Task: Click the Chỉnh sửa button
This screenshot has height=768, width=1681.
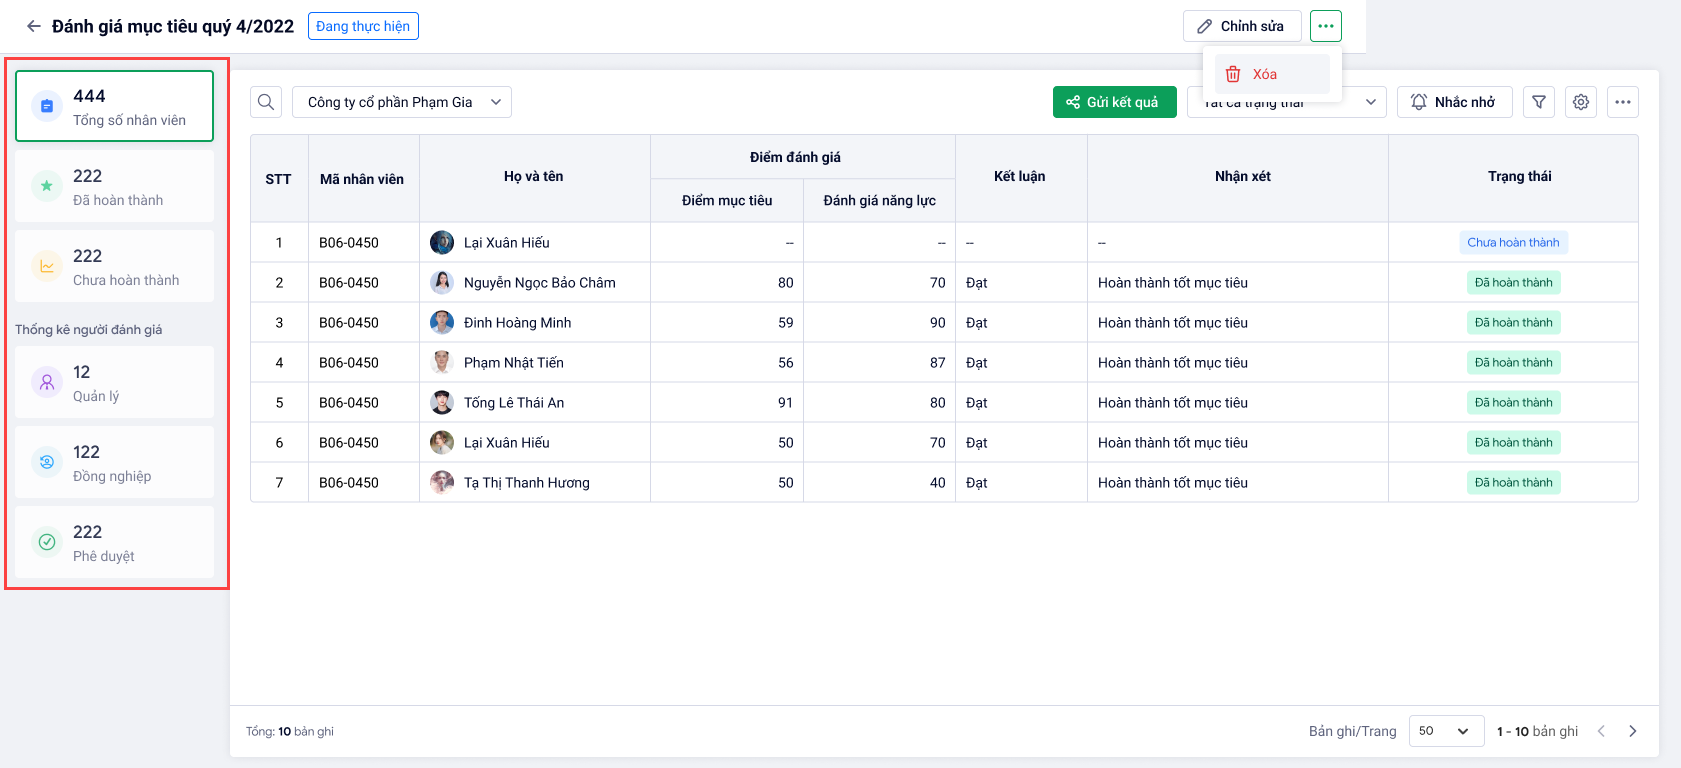Action: [x=1242, y=26]
